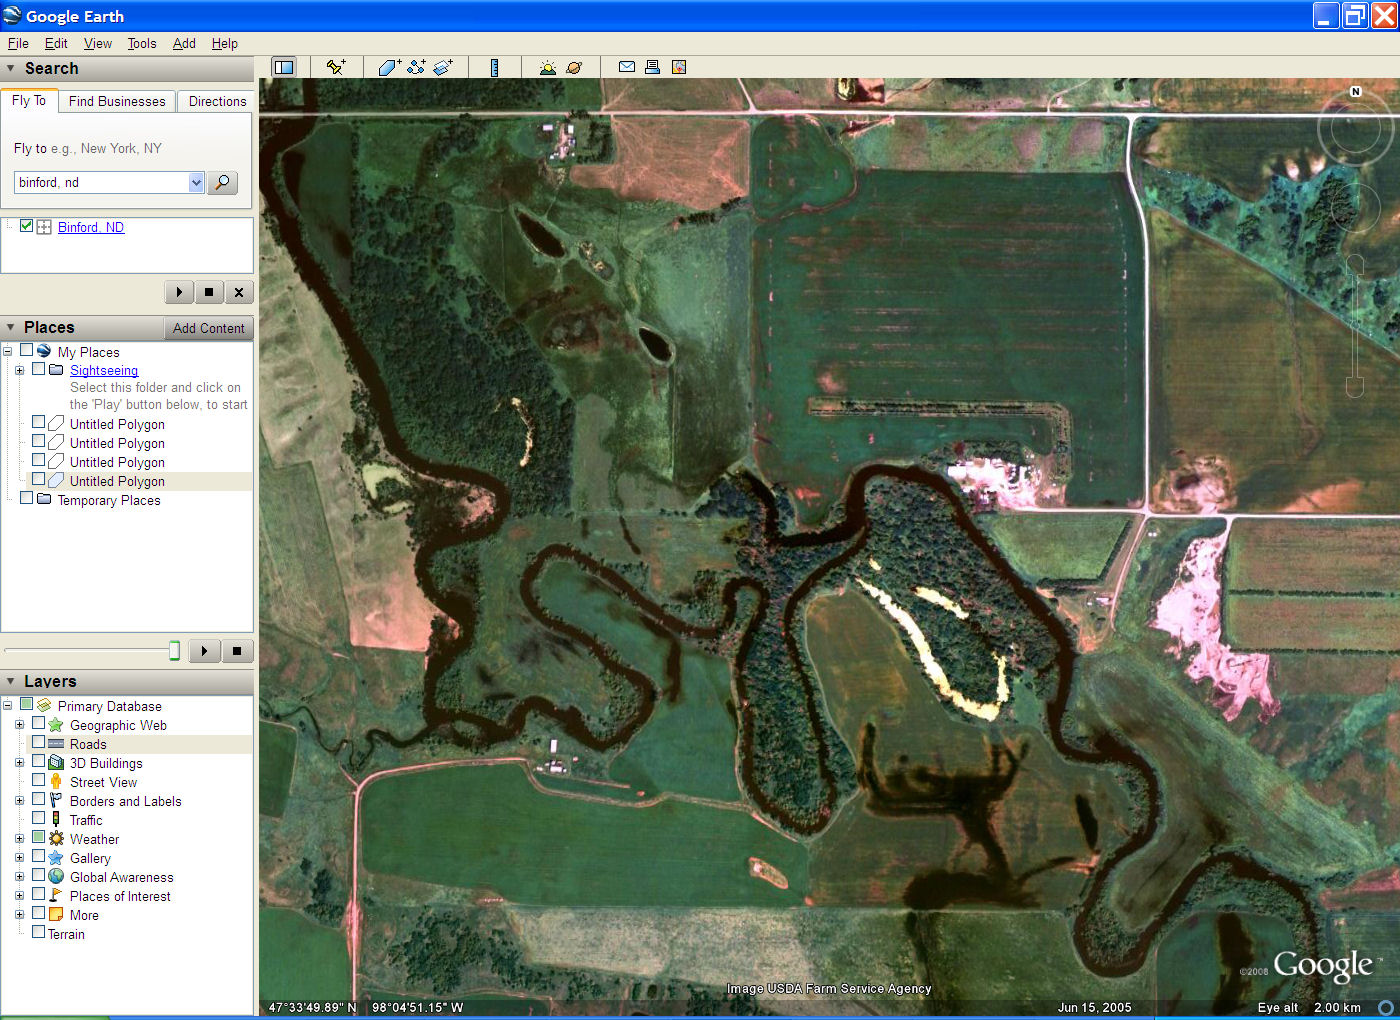1400x1020 pixels.
Task: Click the Places of Interest layer icon
Action: [56, 896]
